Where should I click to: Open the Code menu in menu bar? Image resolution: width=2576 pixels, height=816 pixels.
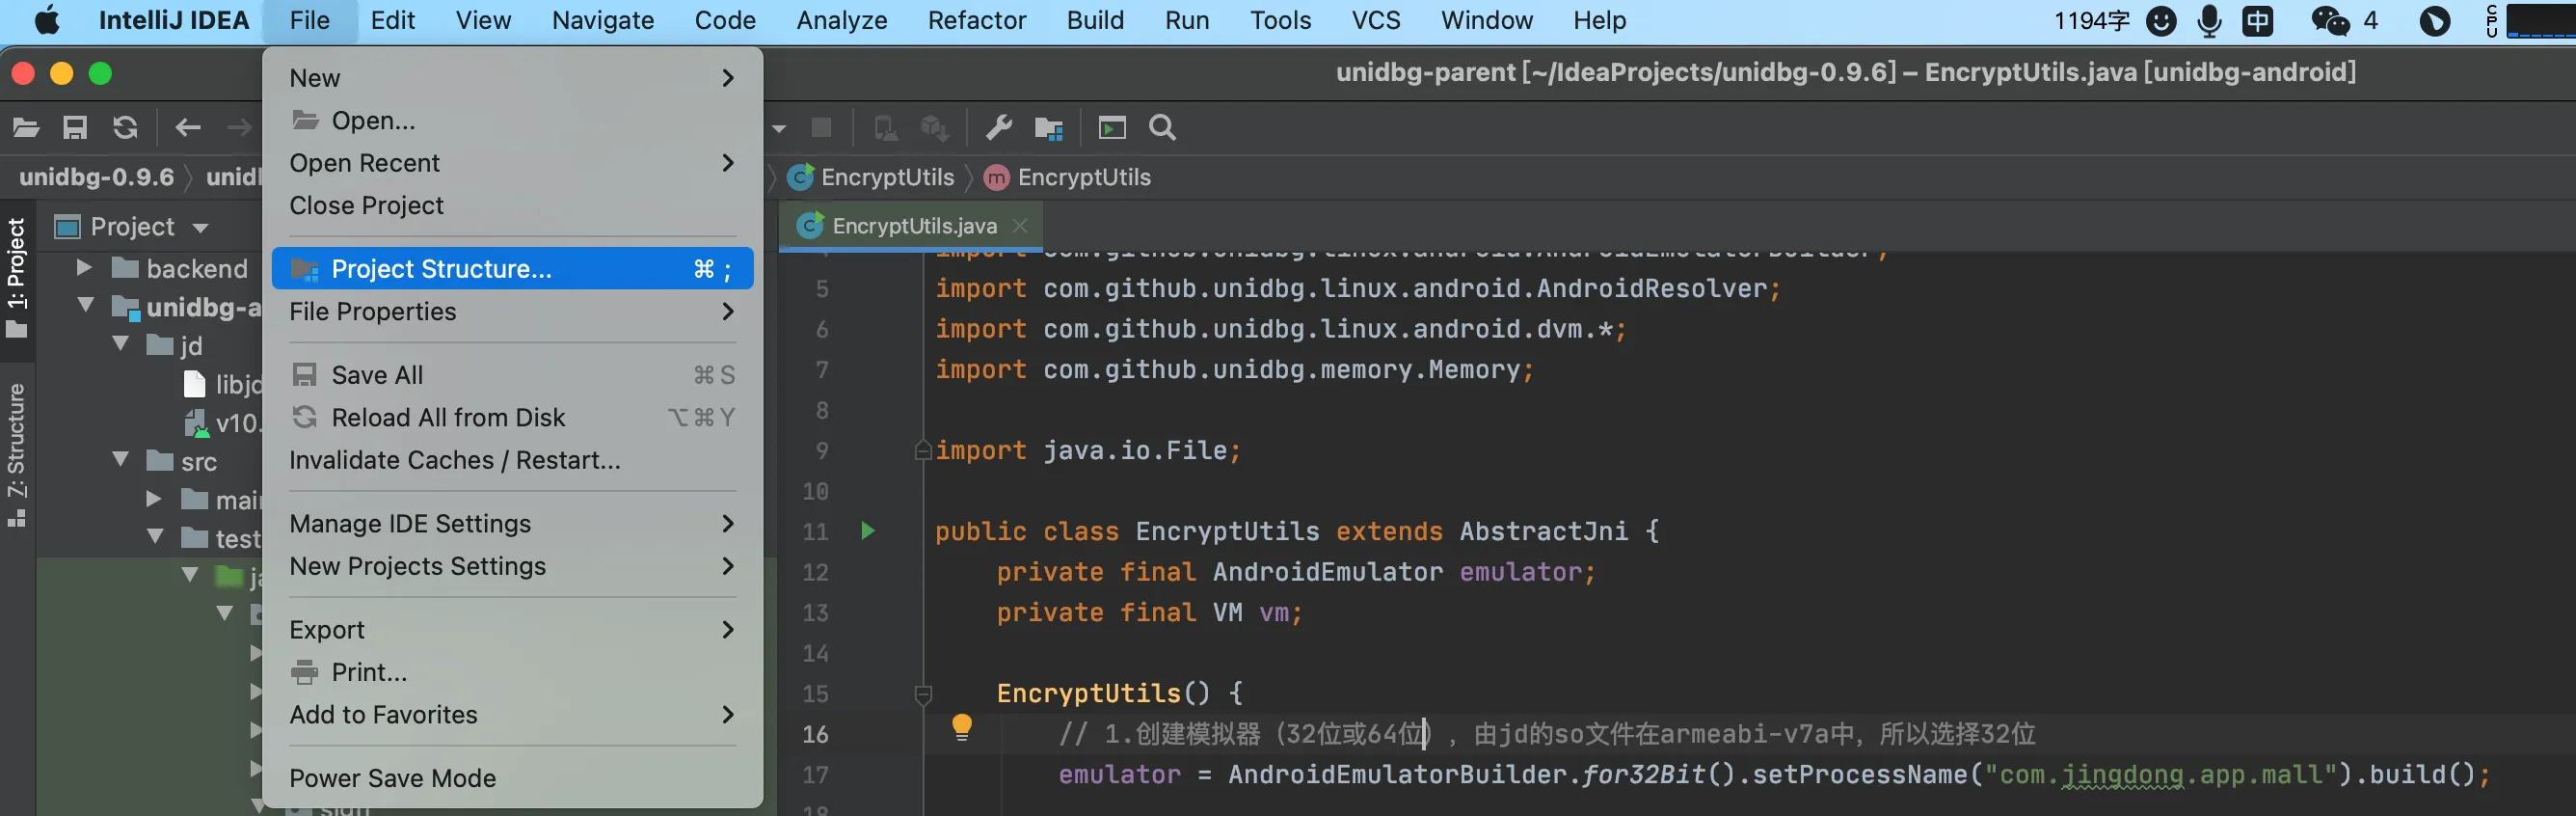coord(725,20)
